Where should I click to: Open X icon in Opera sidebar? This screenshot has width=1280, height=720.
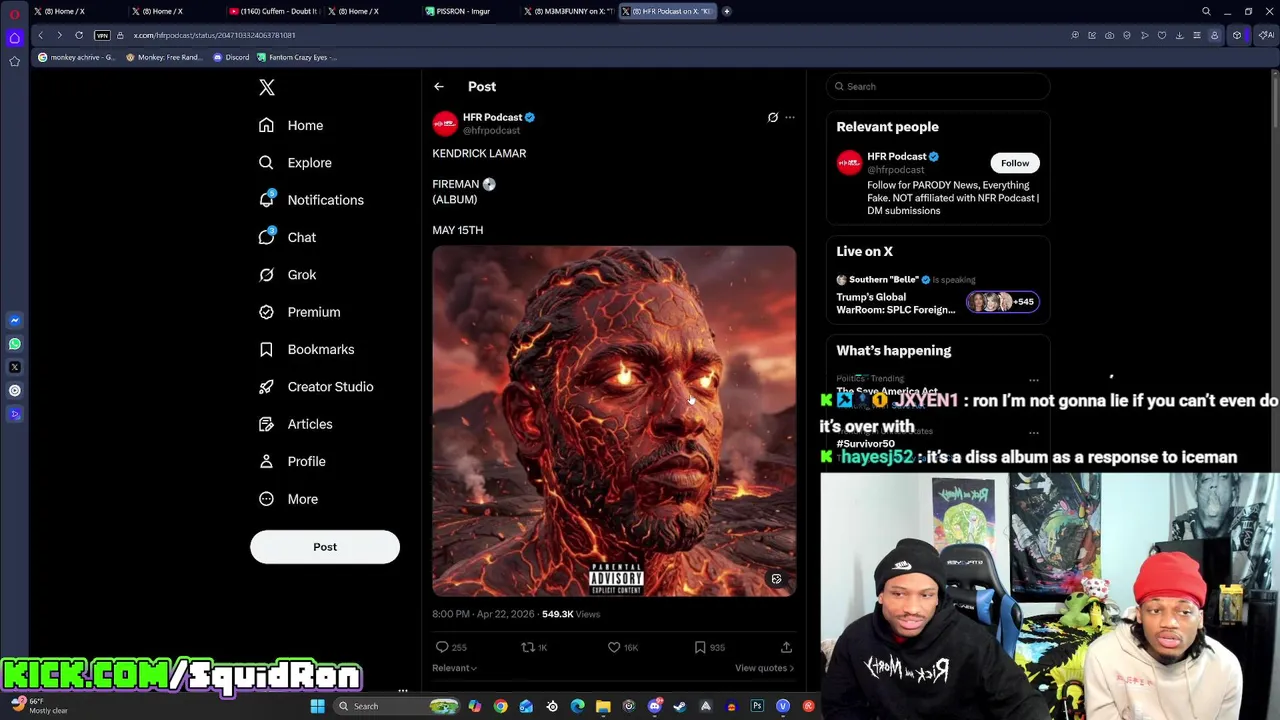[x=14, y=367]
